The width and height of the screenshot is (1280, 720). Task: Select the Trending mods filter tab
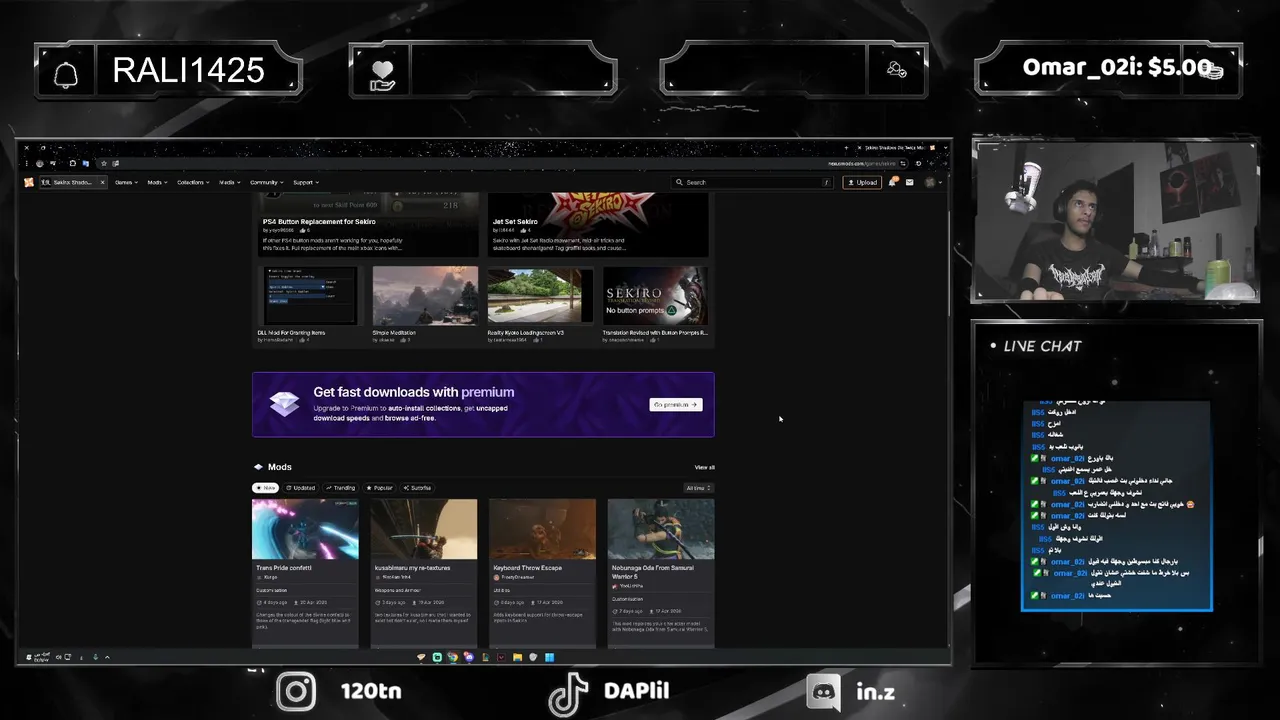(340, 488)
